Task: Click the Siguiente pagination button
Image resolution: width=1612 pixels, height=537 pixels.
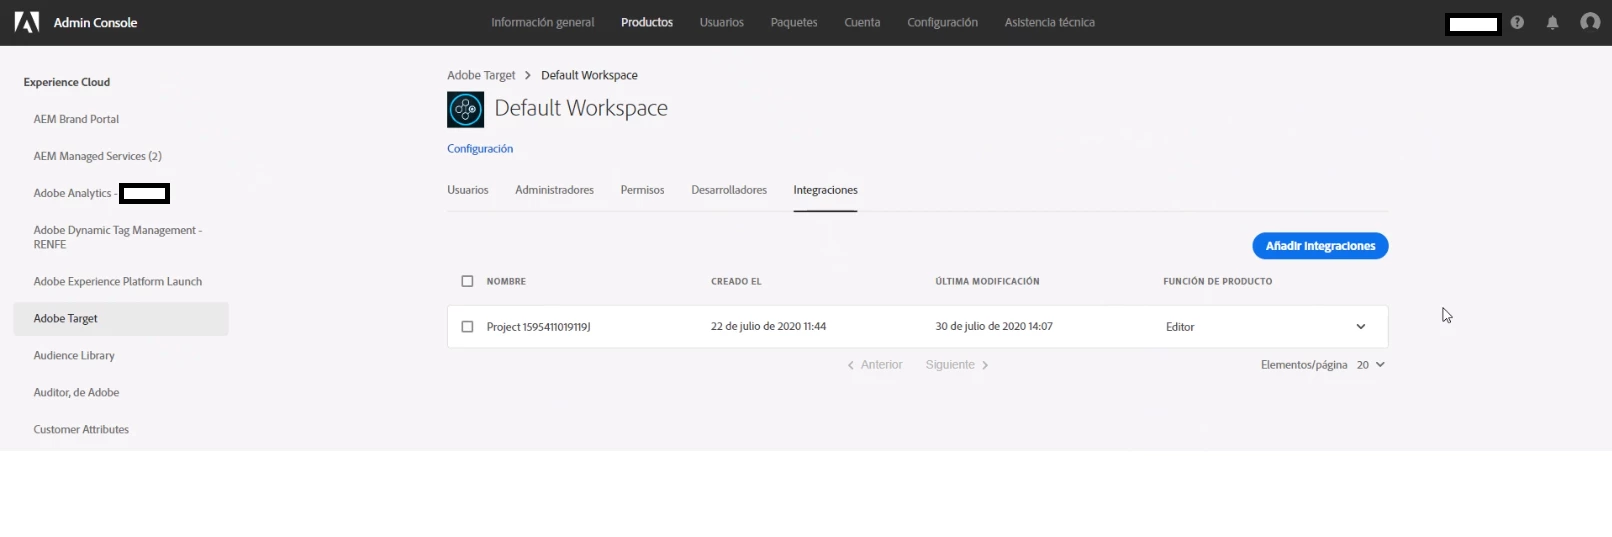Action: 957,365
